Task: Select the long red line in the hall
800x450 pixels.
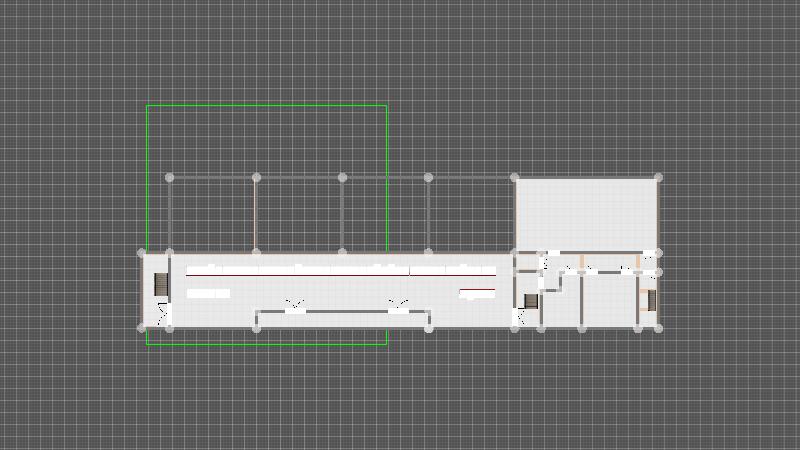Action: coord(340,275)
